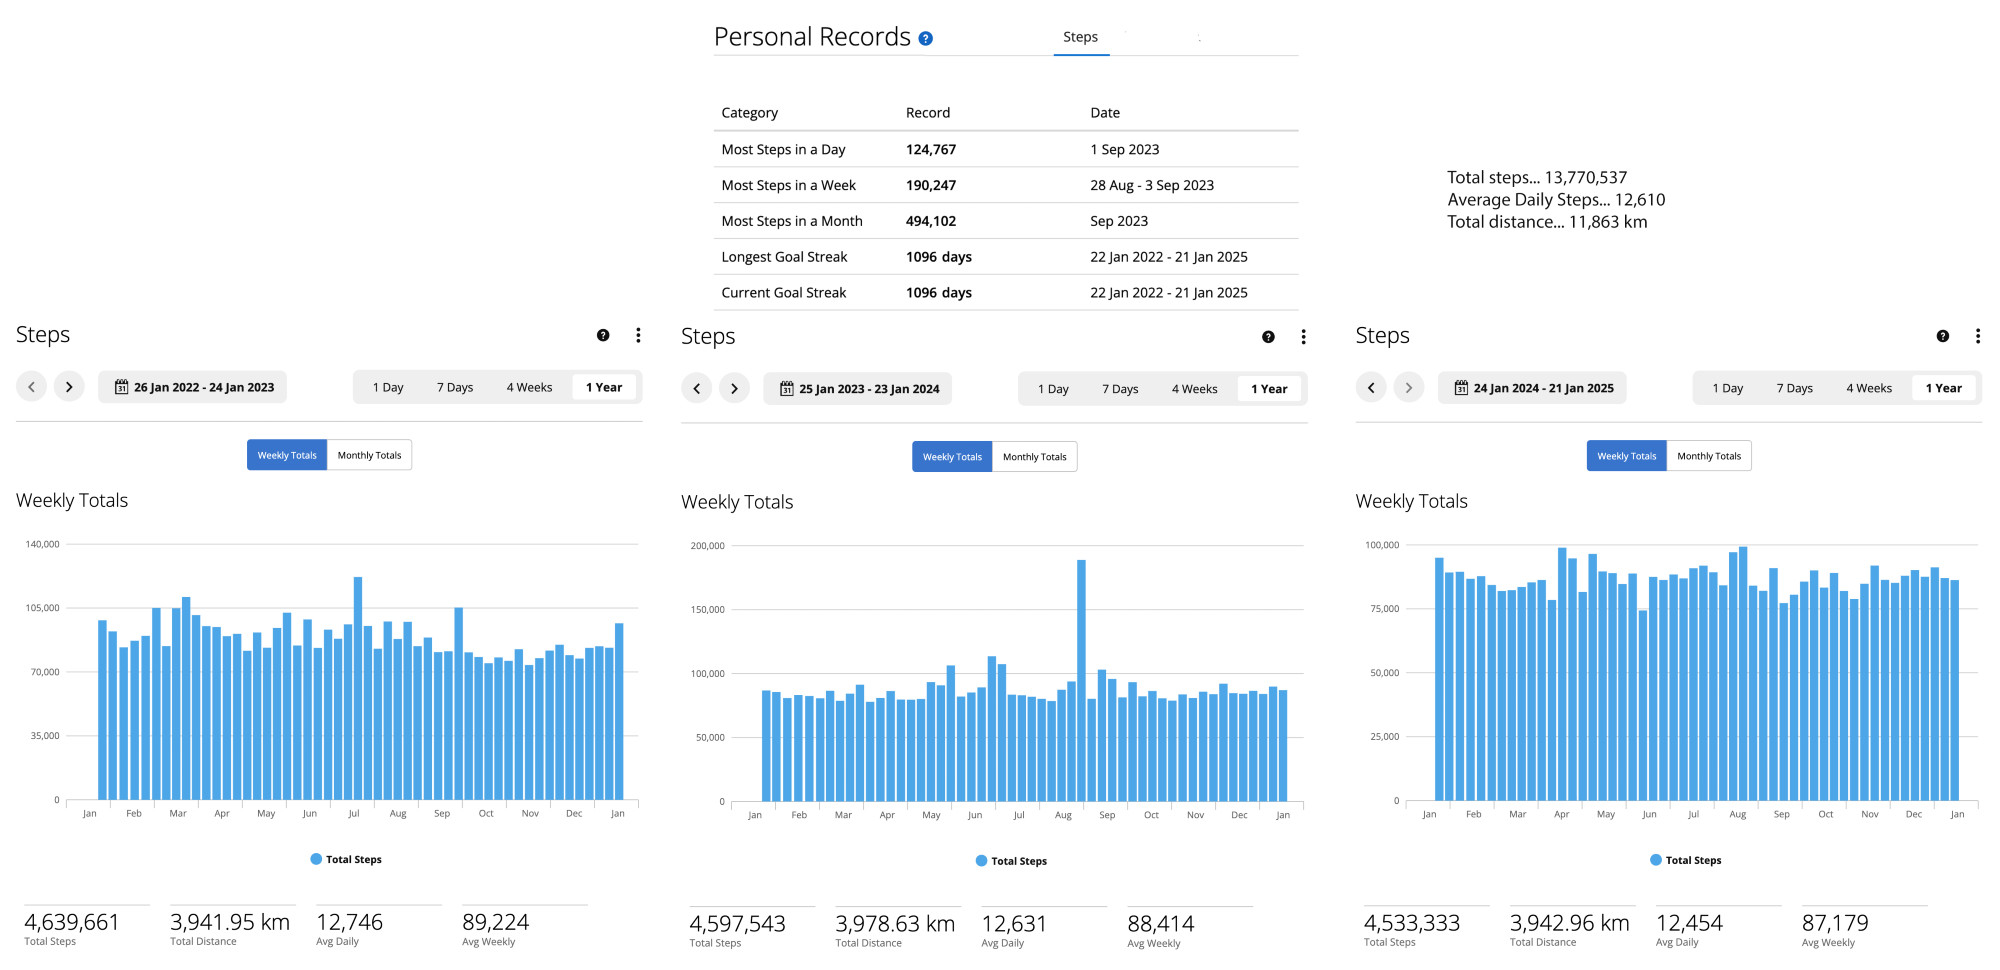2000x970 pixels.
Task: Click Current Goal Streak row label
Action: (x=784, y=293)
